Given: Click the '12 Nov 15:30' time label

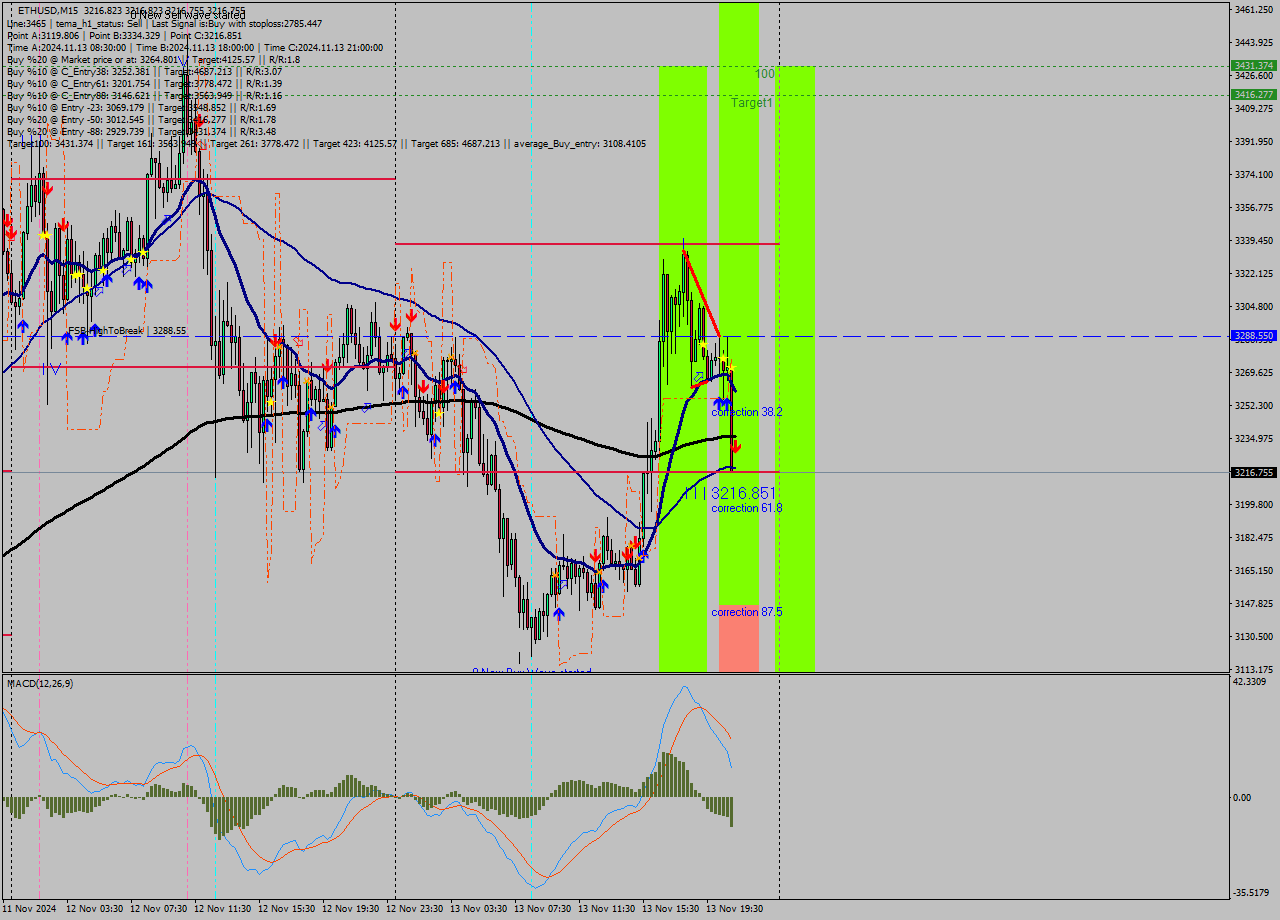Looking at the screenshot, I should tap(287, 909).
